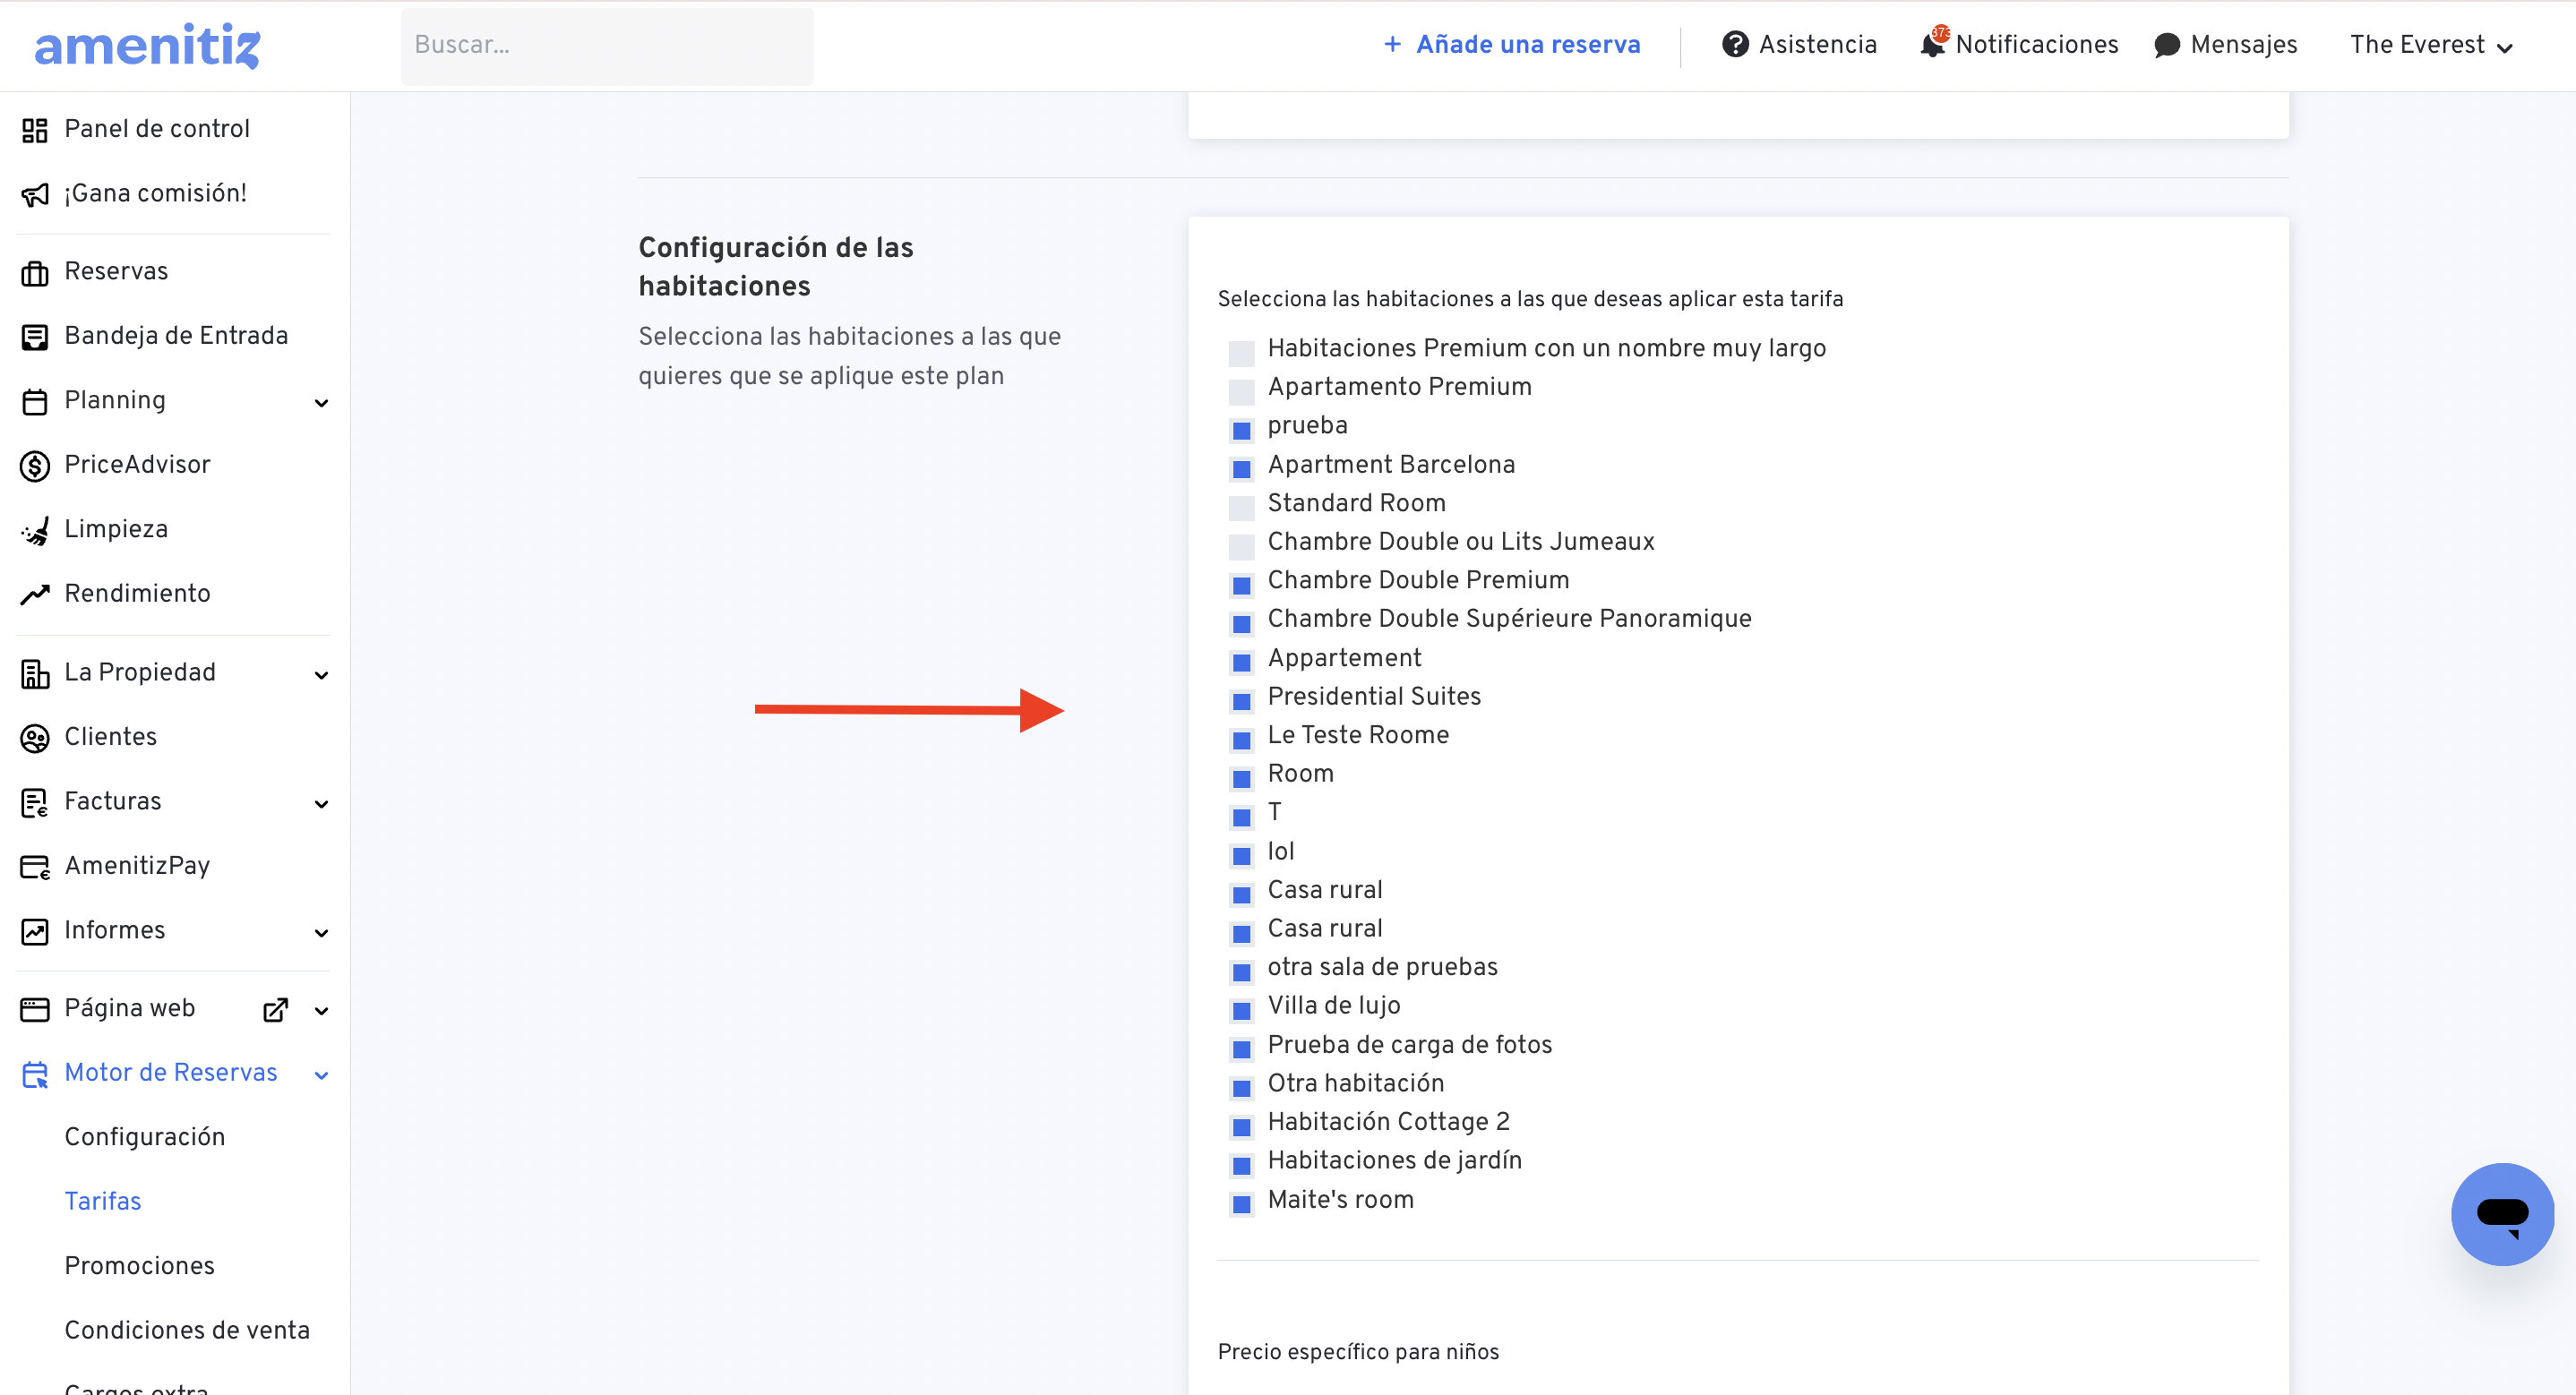
Task: Click the La Propiedad building icon
Action: point(35,674)
